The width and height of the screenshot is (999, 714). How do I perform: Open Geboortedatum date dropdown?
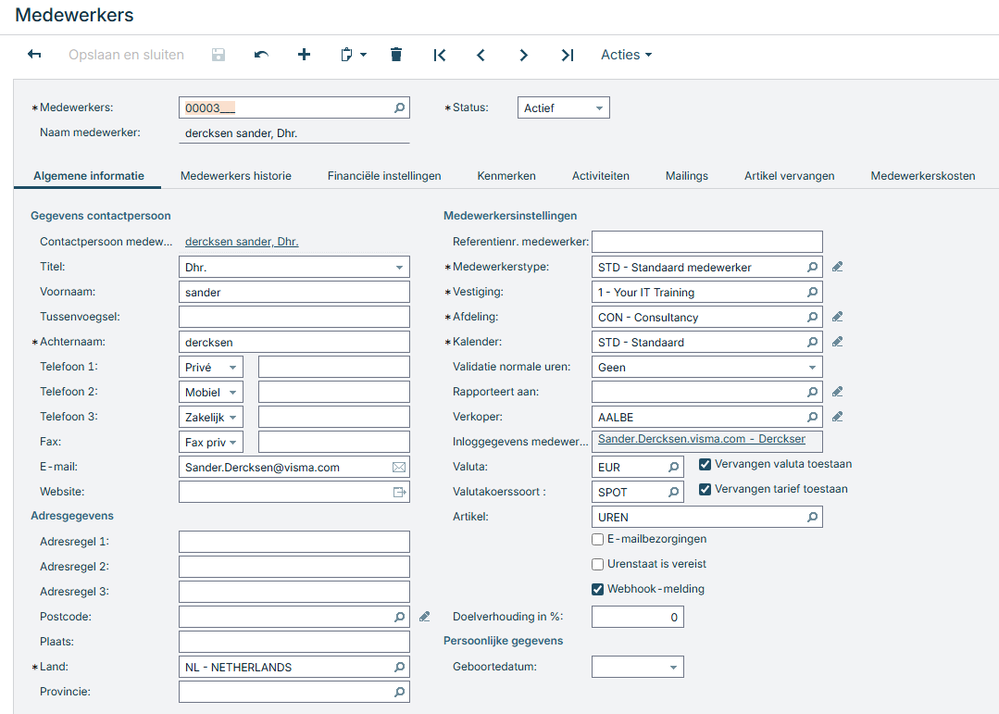(673, 668)
